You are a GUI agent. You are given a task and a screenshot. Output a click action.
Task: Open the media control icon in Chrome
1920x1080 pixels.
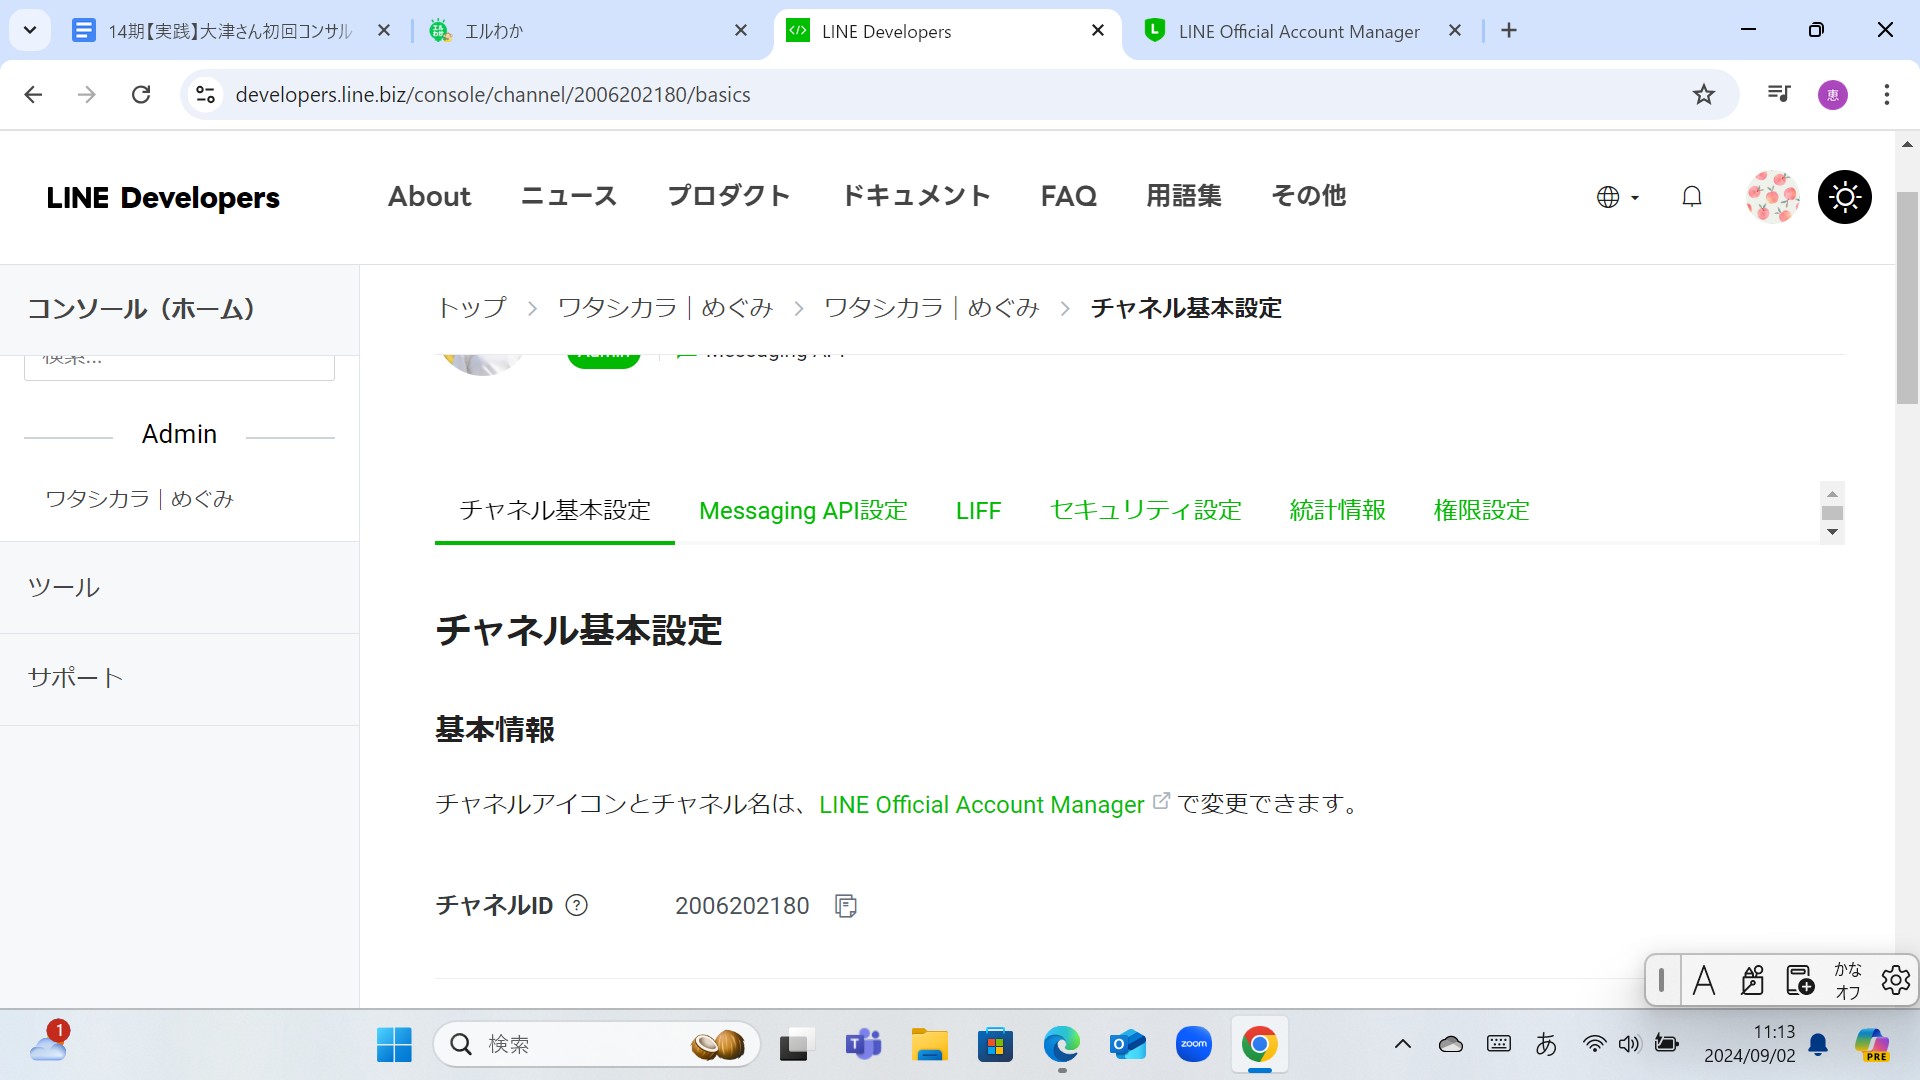tap(1779, 95)
